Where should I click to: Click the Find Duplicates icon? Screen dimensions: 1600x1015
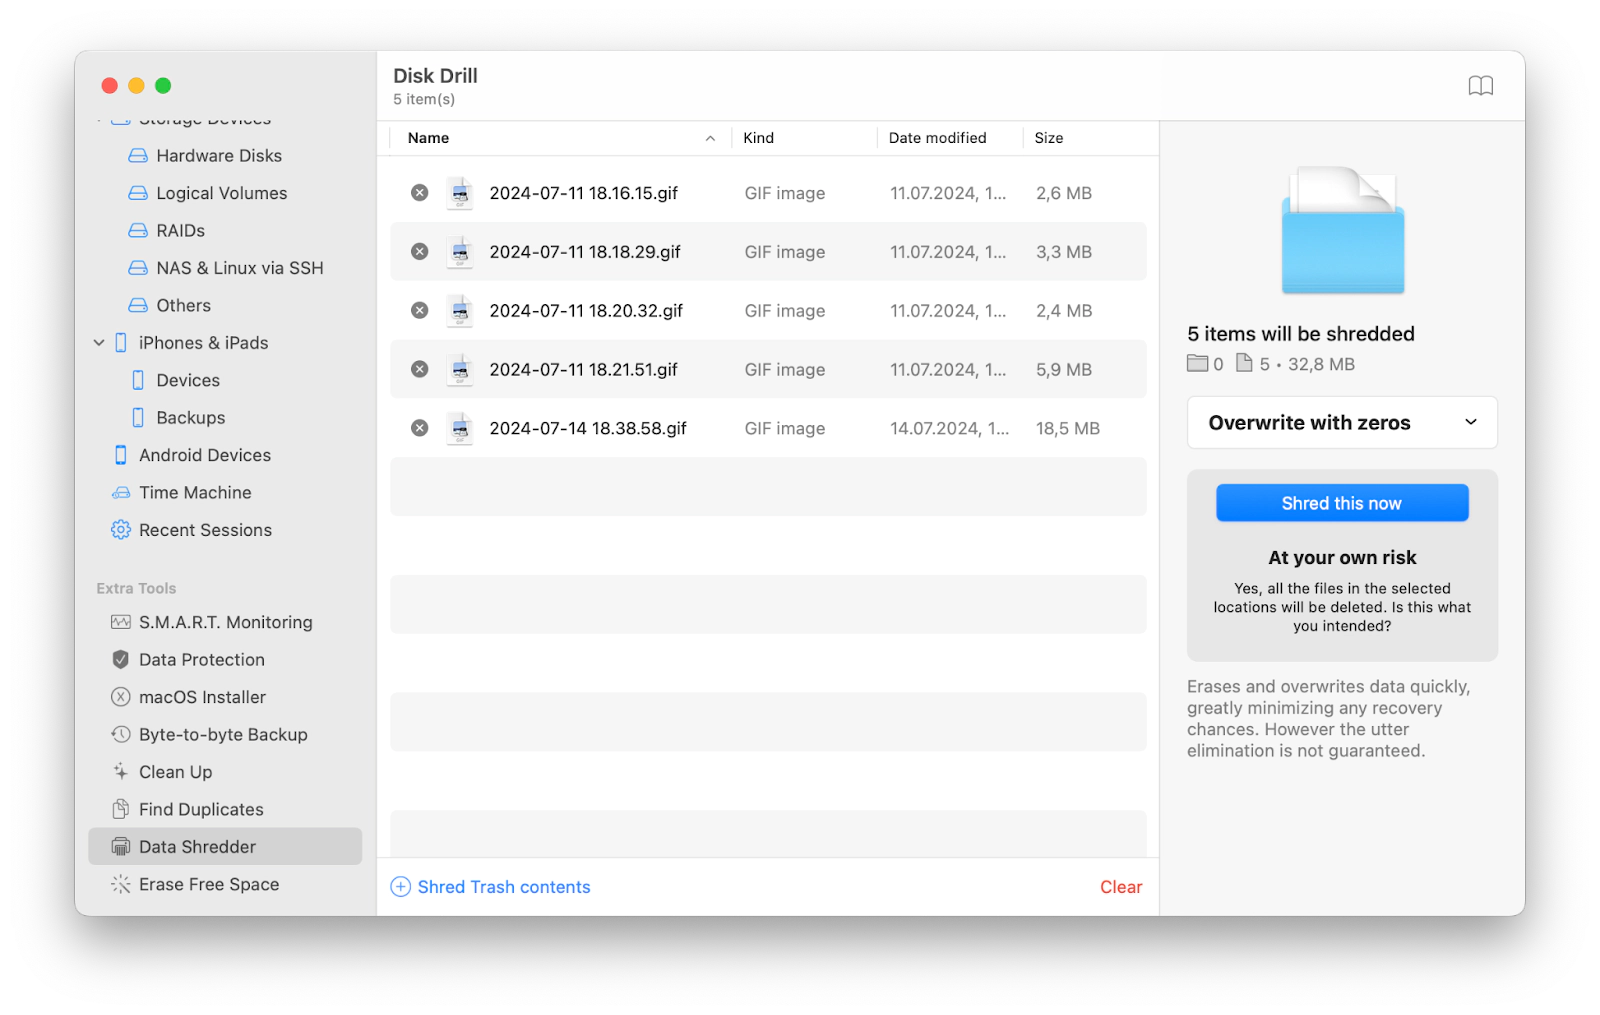click(121, 809)
